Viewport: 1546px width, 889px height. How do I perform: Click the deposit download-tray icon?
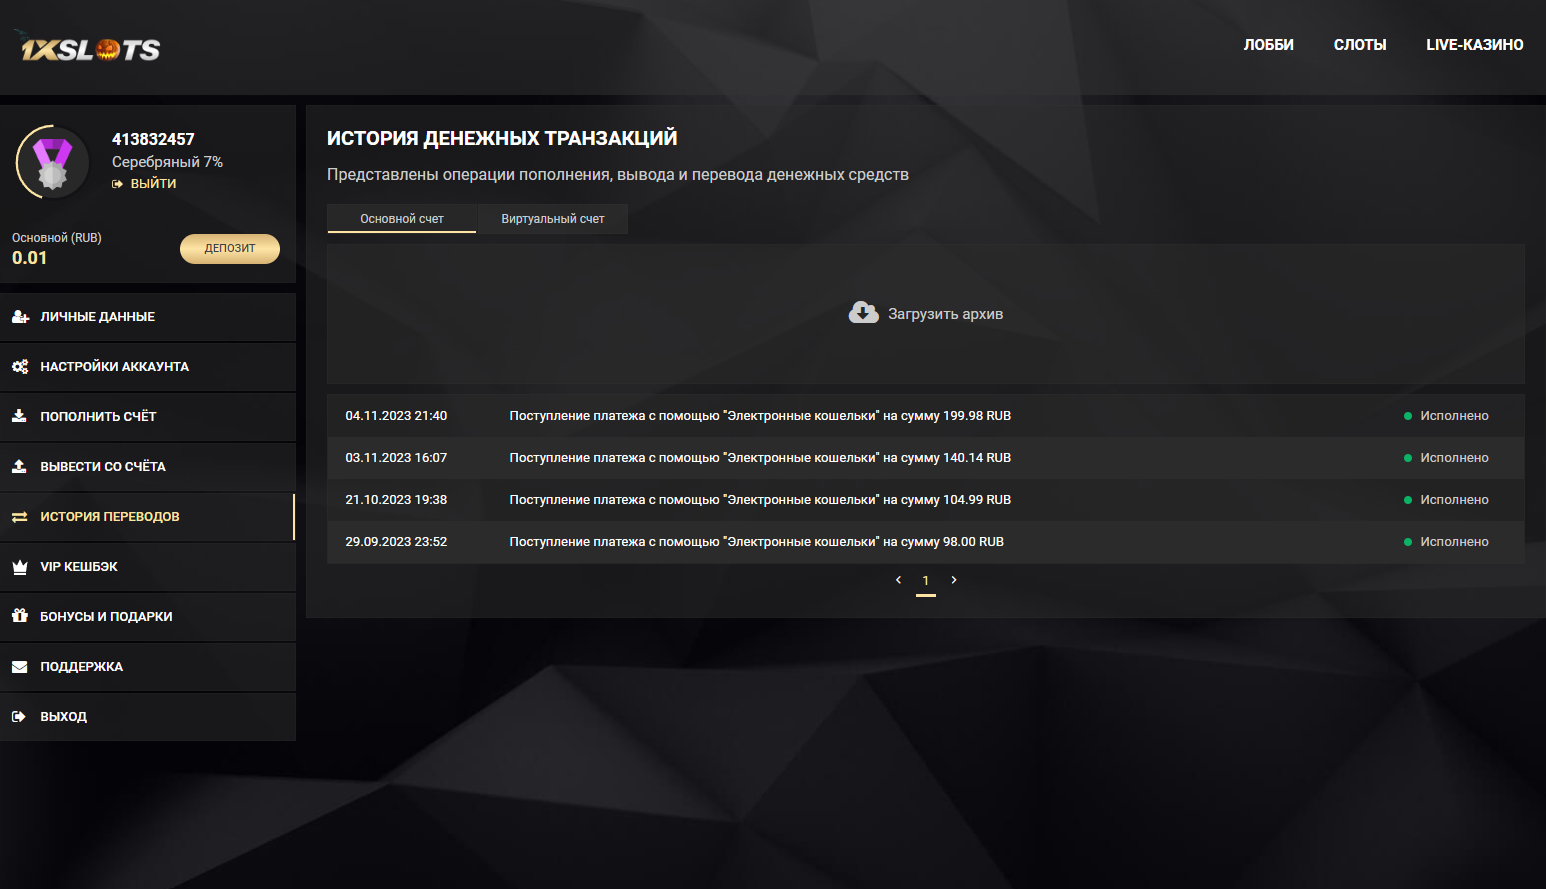pos(19,416)
